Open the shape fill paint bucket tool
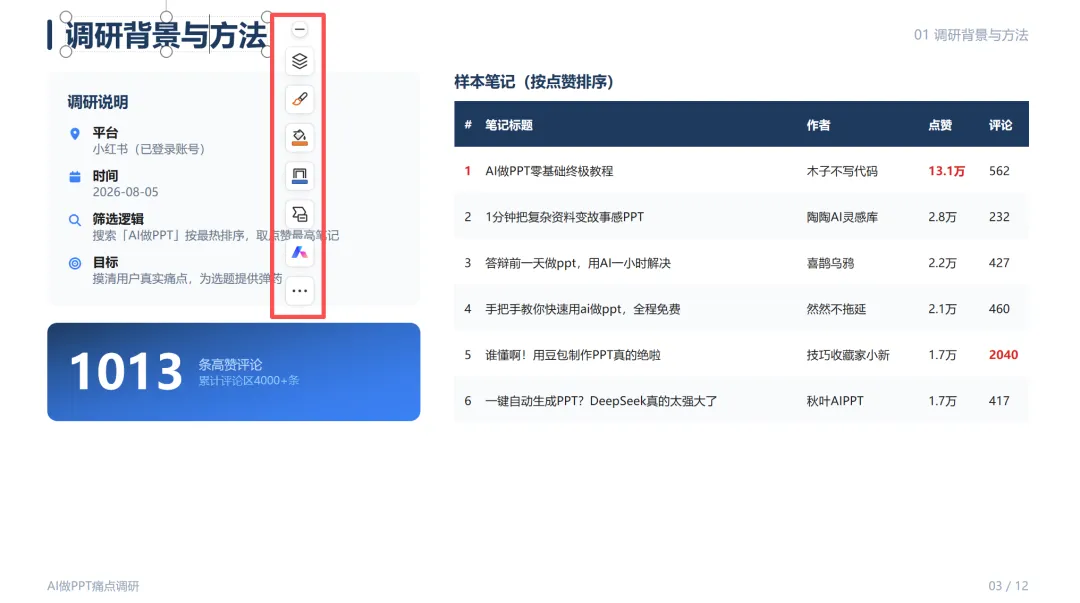 [x=299, y=138]
